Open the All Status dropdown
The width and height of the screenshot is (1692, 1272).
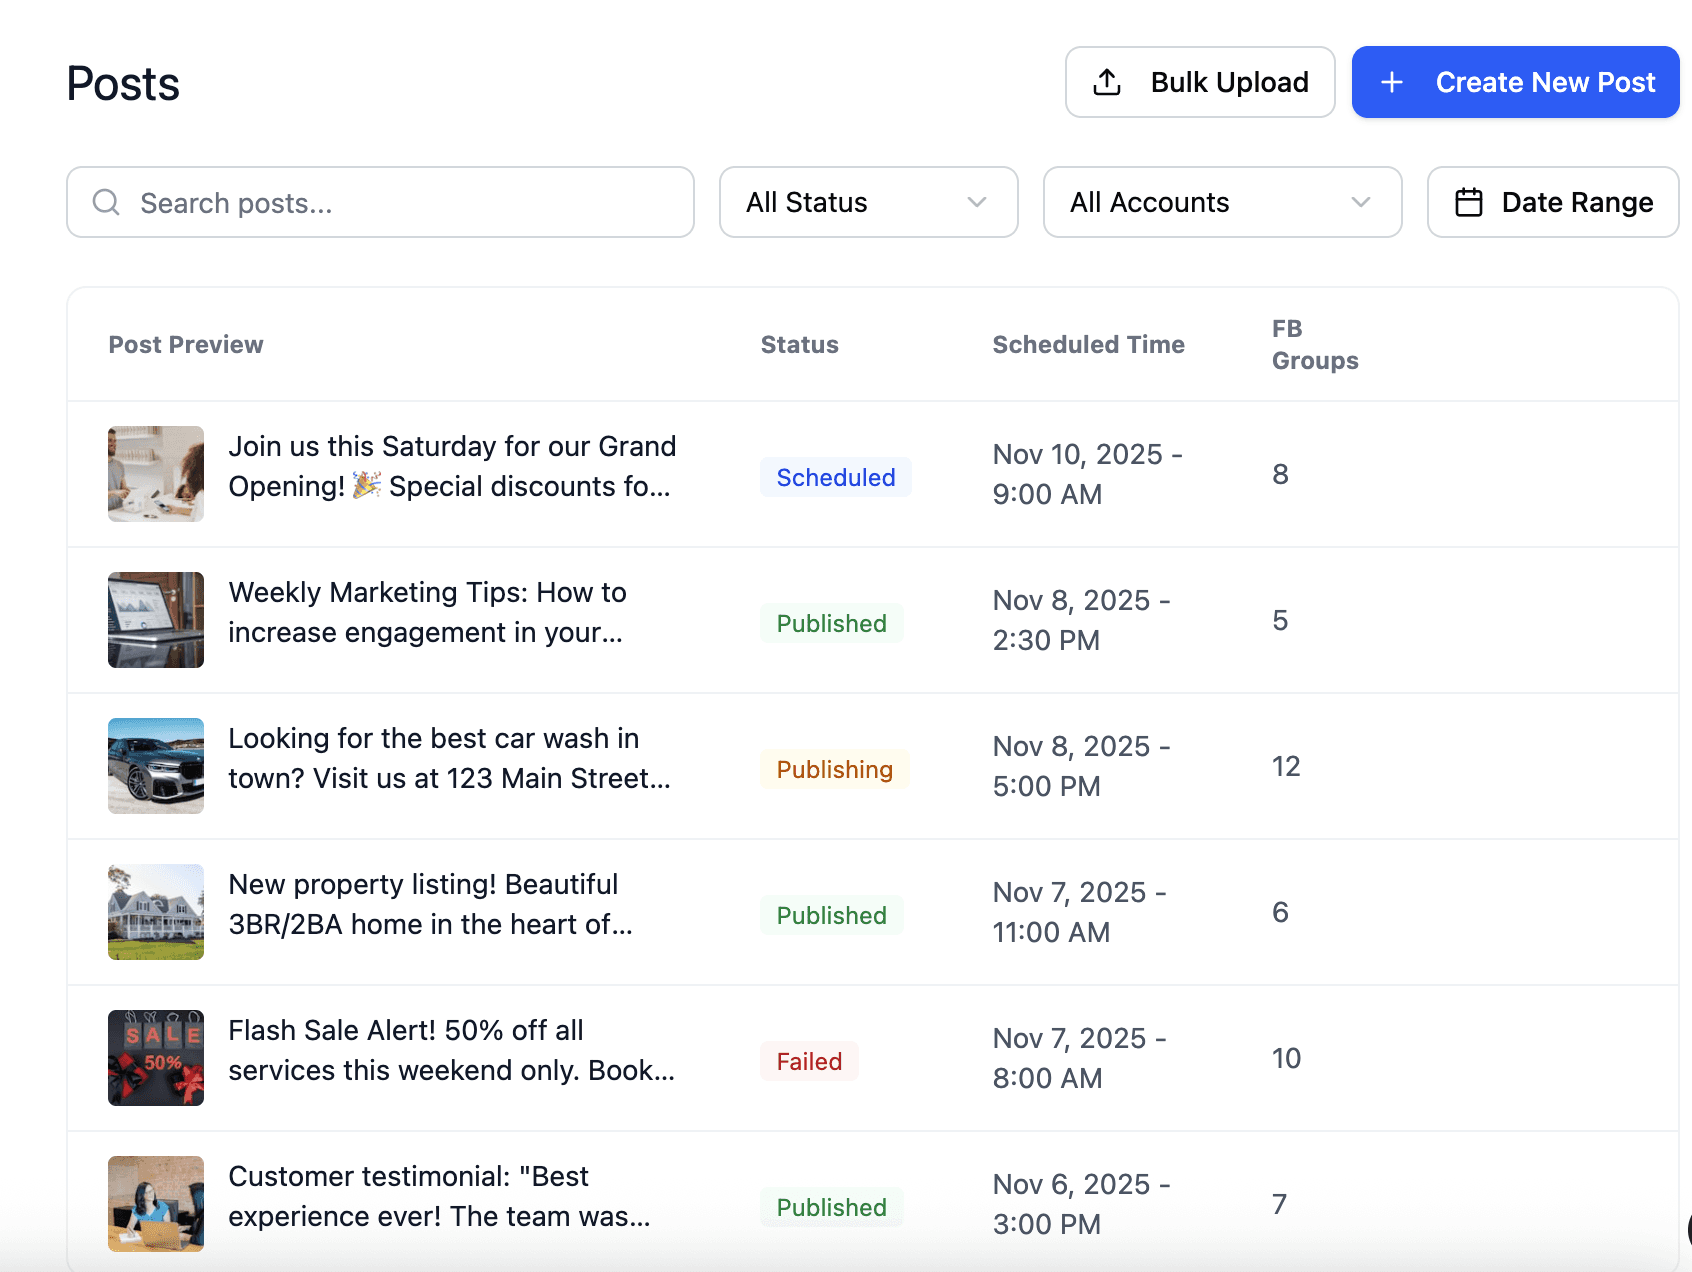tap(868, 203)
